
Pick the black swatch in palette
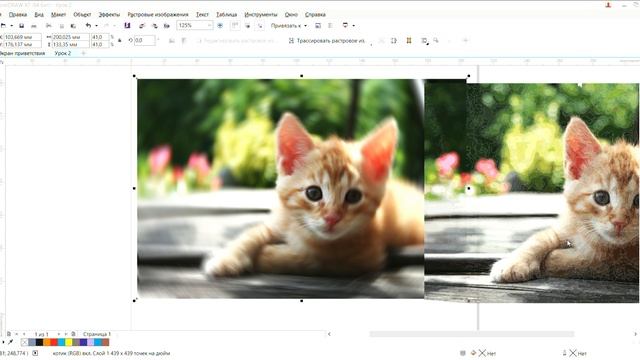[x=40, y=342]
